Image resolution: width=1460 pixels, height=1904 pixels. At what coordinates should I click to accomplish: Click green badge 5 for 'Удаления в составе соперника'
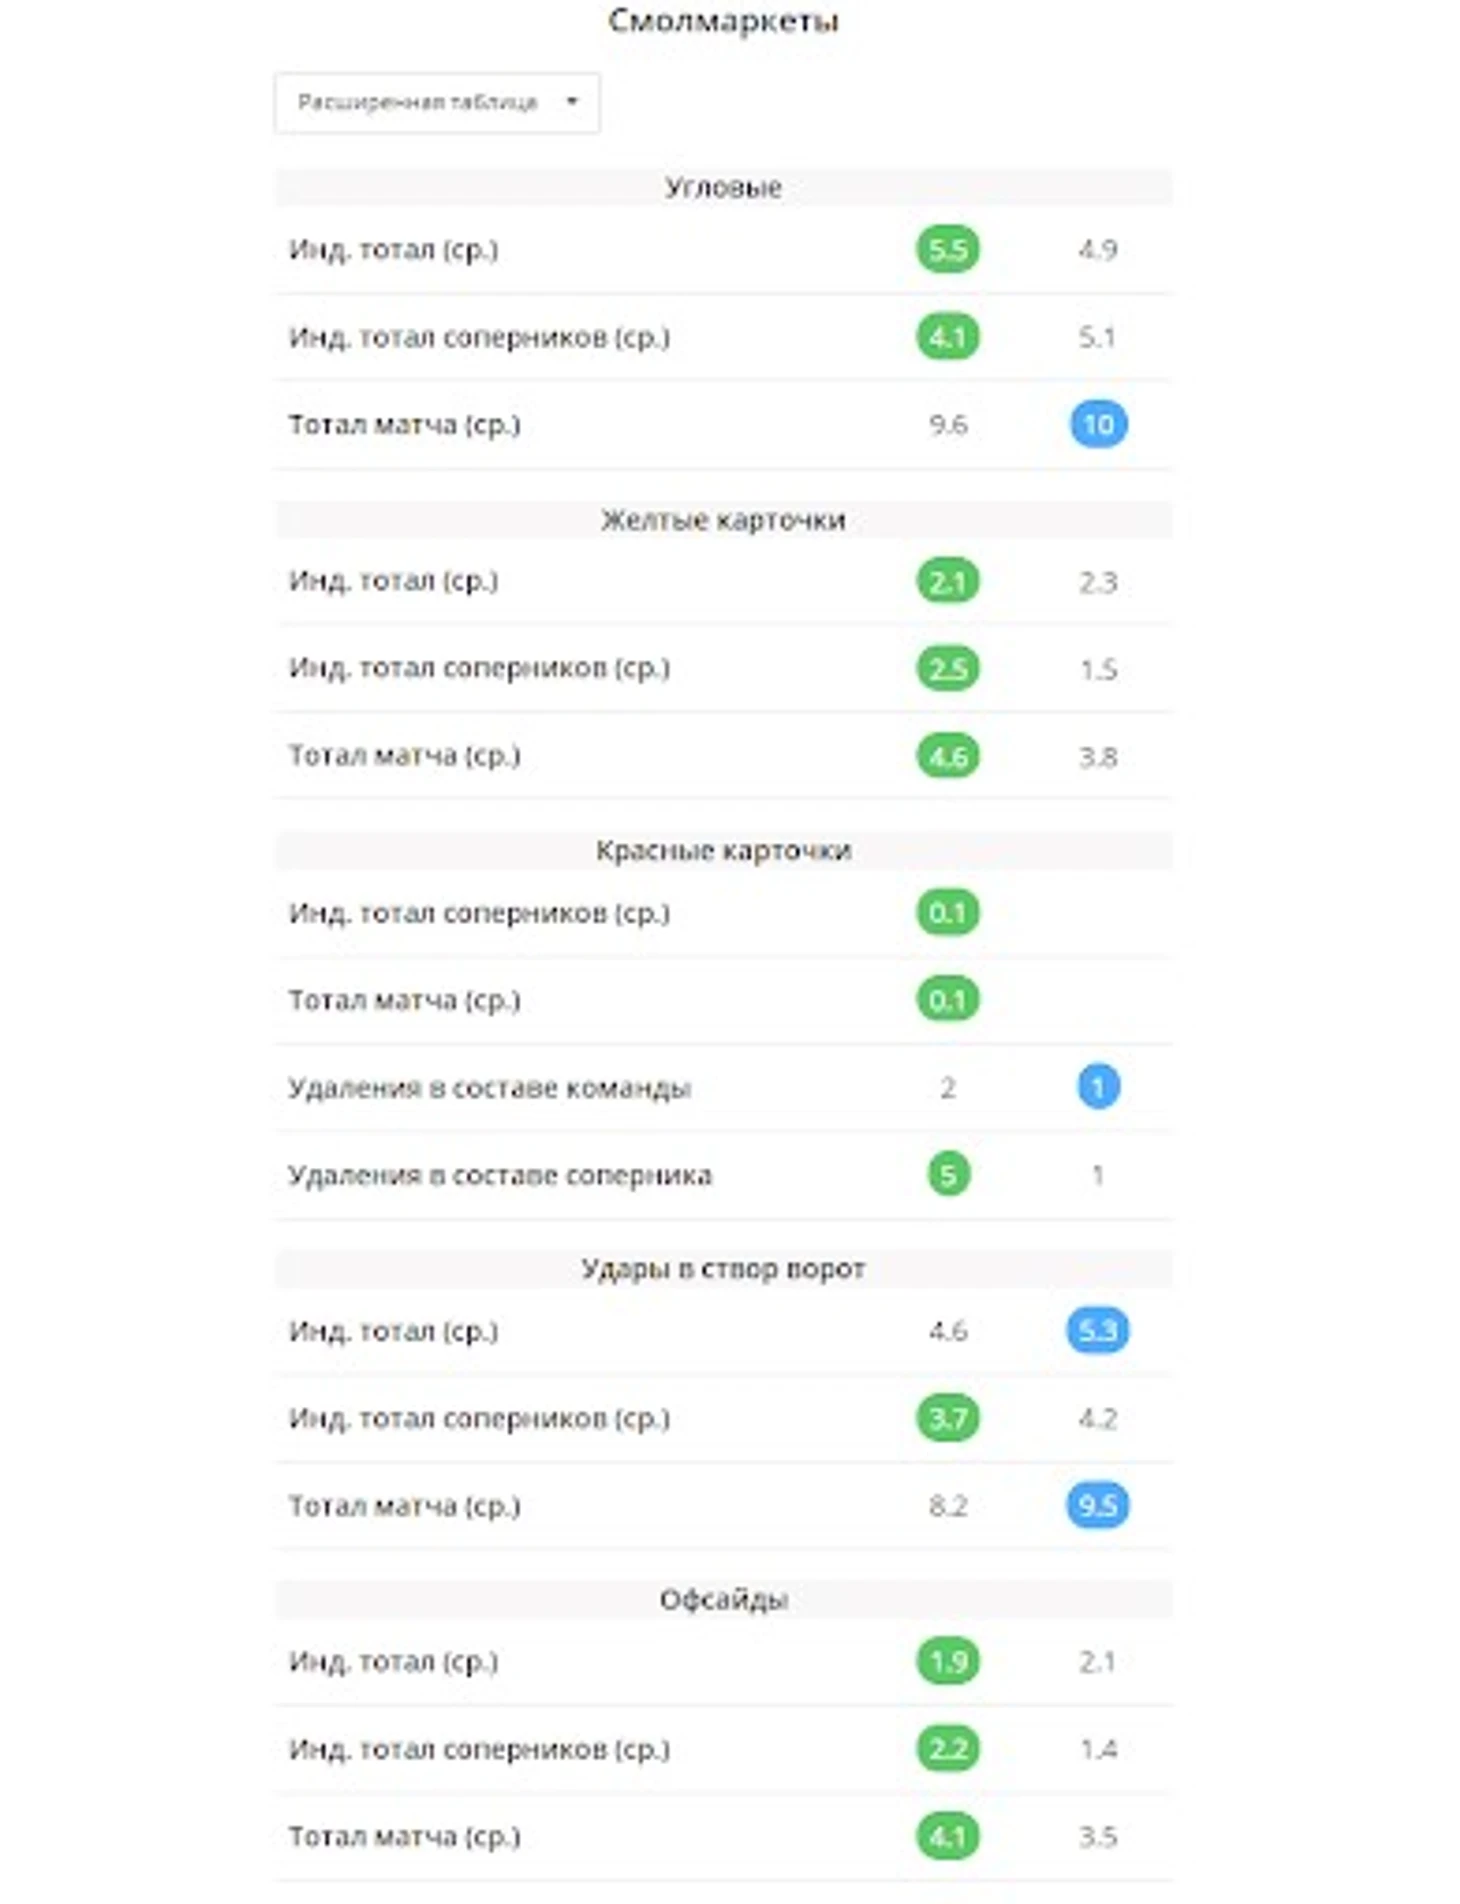pos(948,1174)
